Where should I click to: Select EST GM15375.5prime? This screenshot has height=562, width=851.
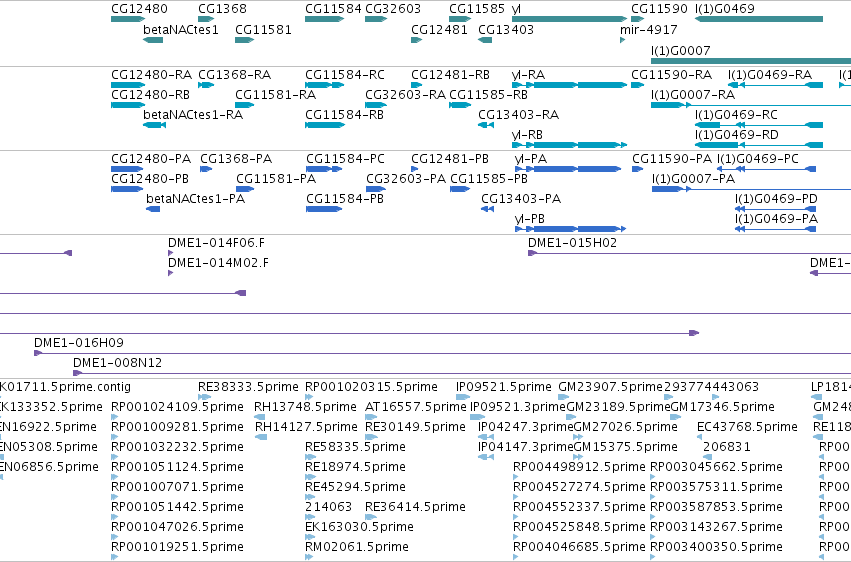point(626,448)
